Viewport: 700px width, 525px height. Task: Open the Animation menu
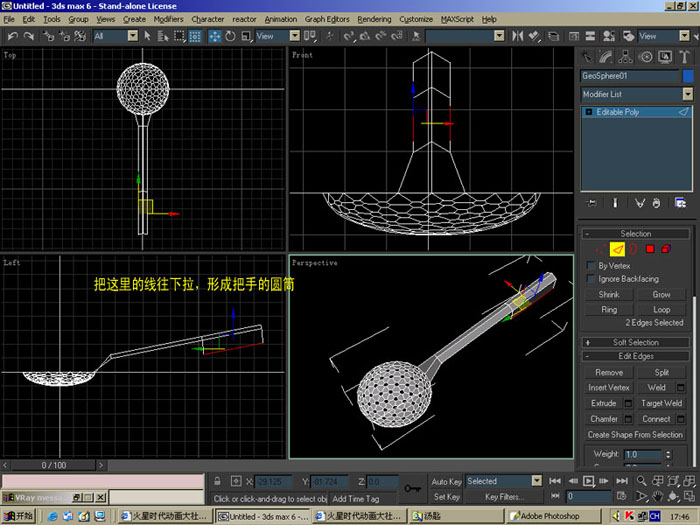pyautogui.click(x=280, y=19)
